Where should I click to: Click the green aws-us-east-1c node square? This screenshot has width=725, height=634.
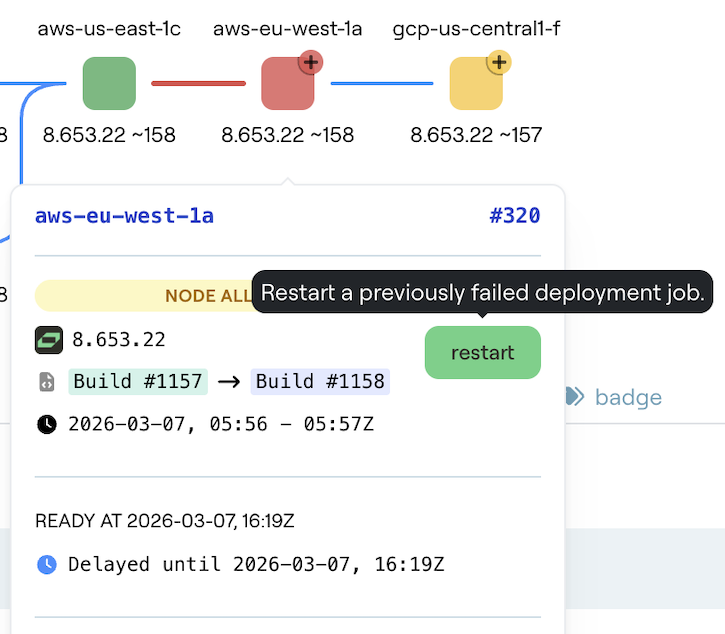coord(109,83)
